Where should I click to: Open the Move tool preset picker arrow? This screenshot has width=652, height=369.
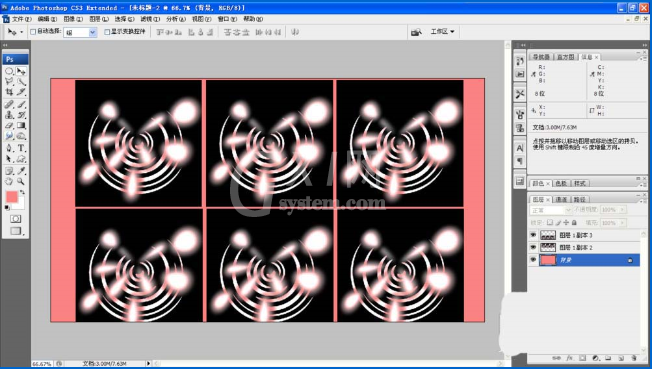tap(22, 32)
